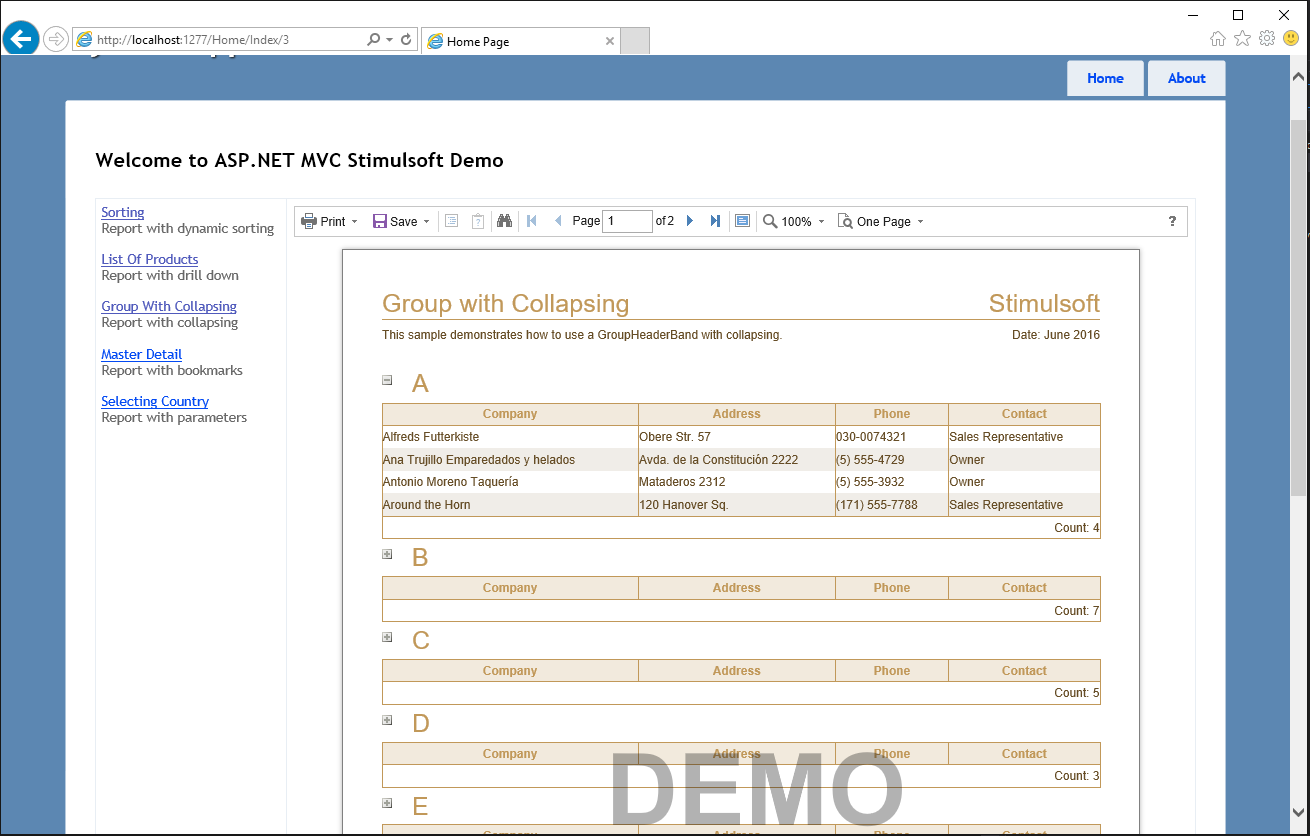Open the address bar search magnifier
This screenshot has height=836, width=1310.
tap(374, 40)
